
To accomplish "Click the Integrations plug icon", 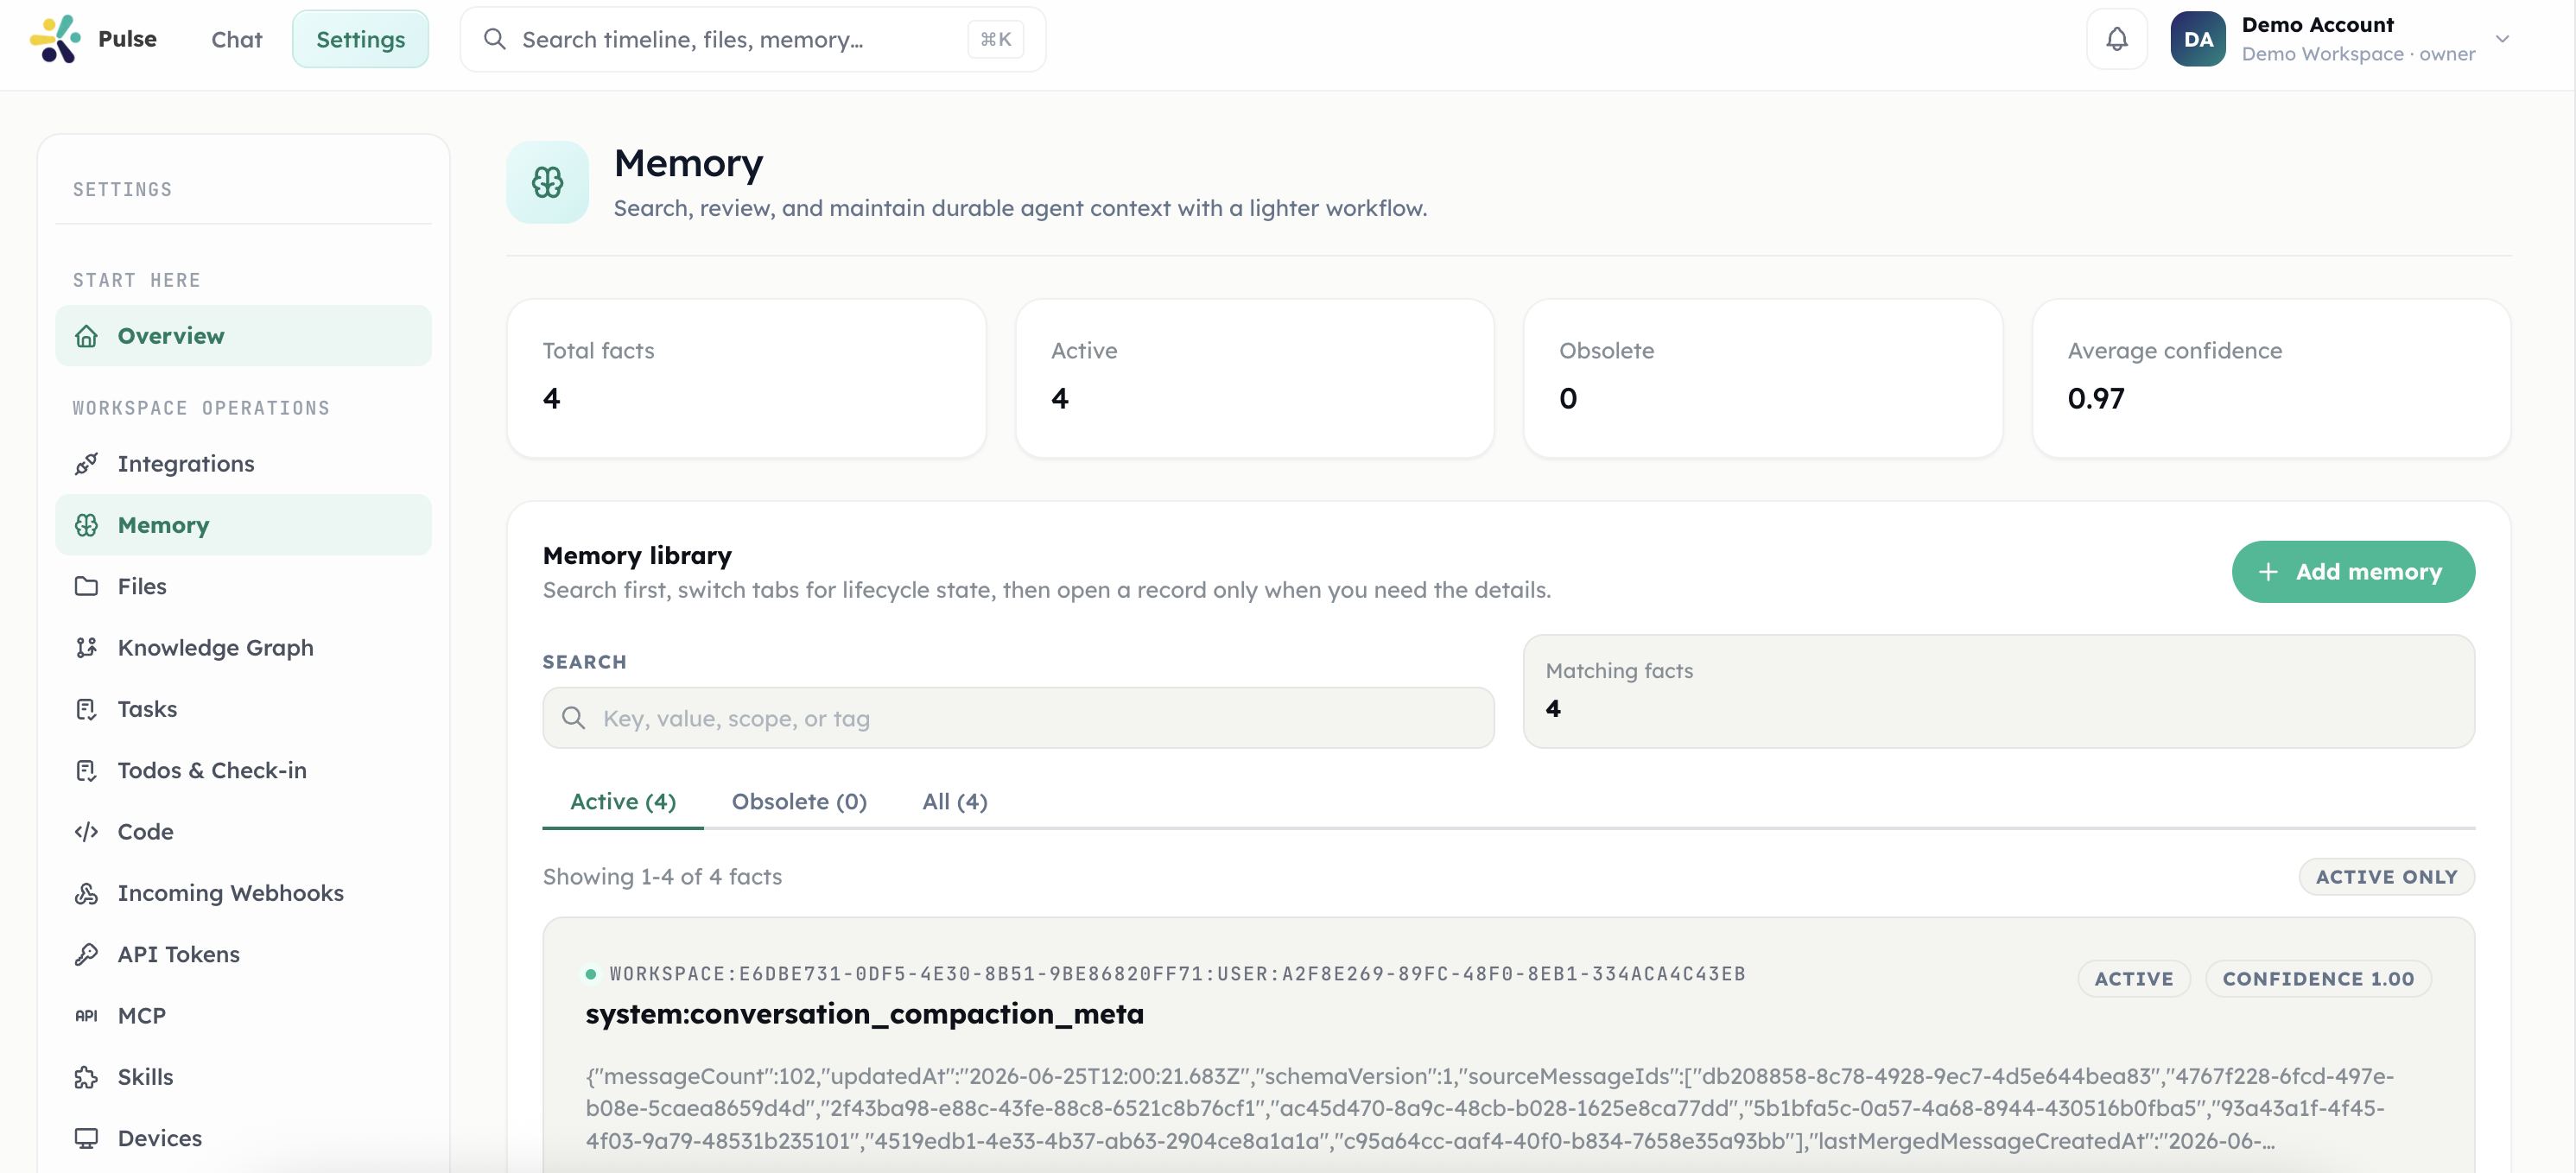I will click(87, 464).
